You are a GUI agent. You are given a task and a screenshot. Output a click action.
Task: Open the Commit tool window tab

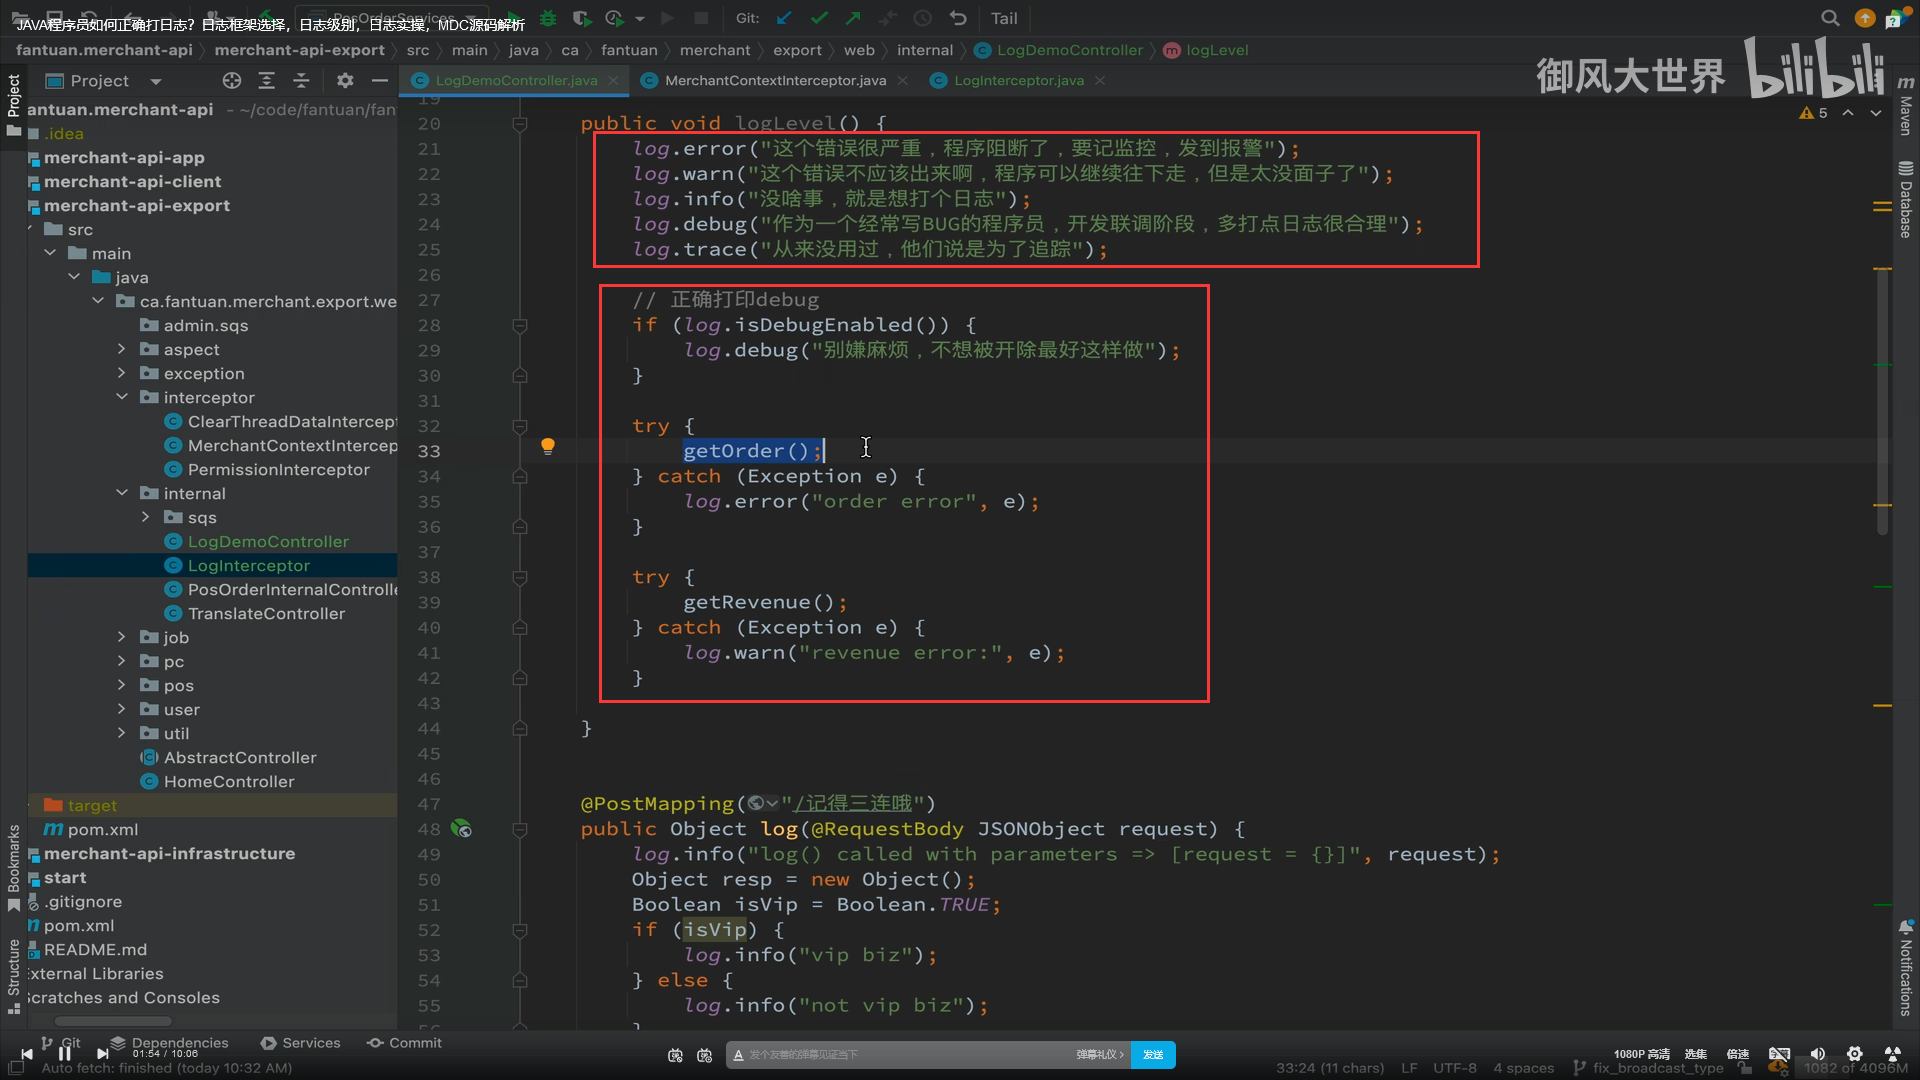[x=404, y=1043]
